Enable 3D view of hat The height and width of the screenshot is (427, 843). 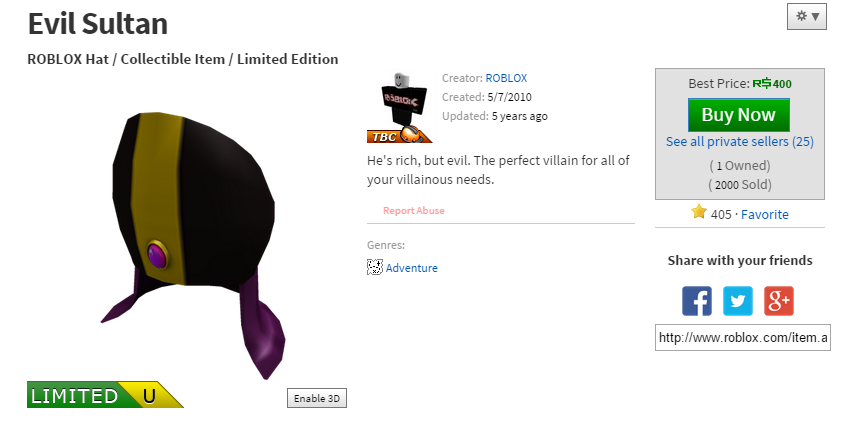[317, 398]
